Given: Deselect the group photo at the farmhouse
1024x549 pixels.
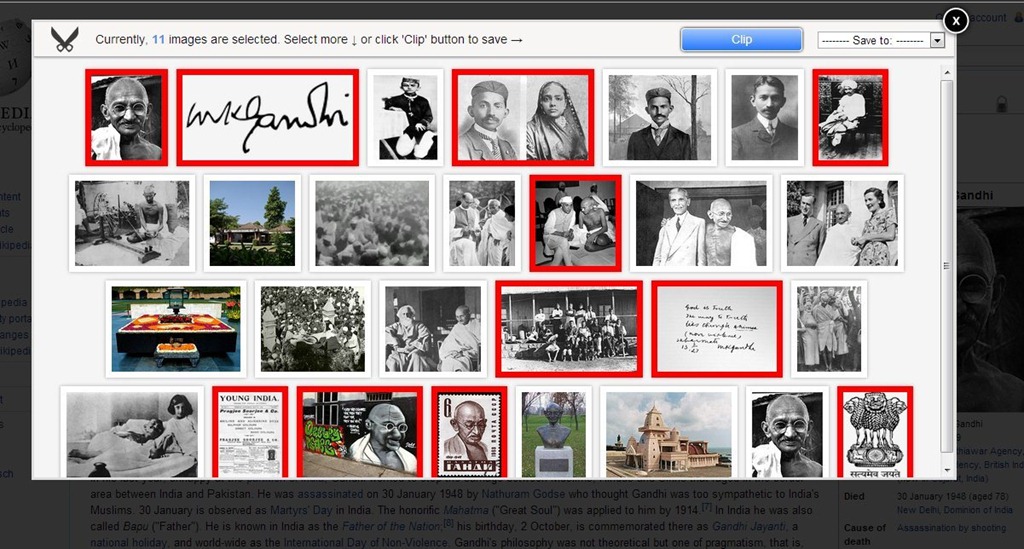Looking at the screenshot, I should (569, 329).
